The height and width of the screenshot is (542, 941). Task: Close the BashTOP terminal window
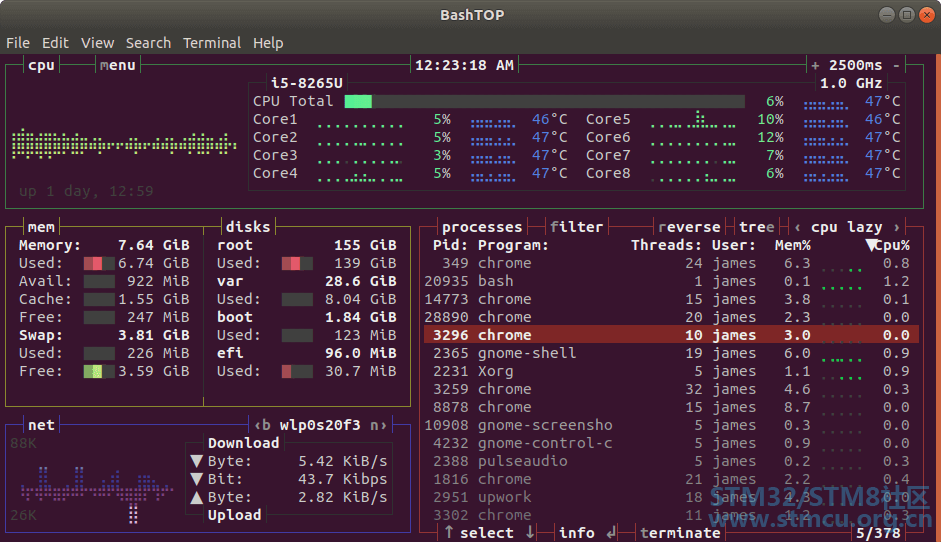(x=927, y=14)
